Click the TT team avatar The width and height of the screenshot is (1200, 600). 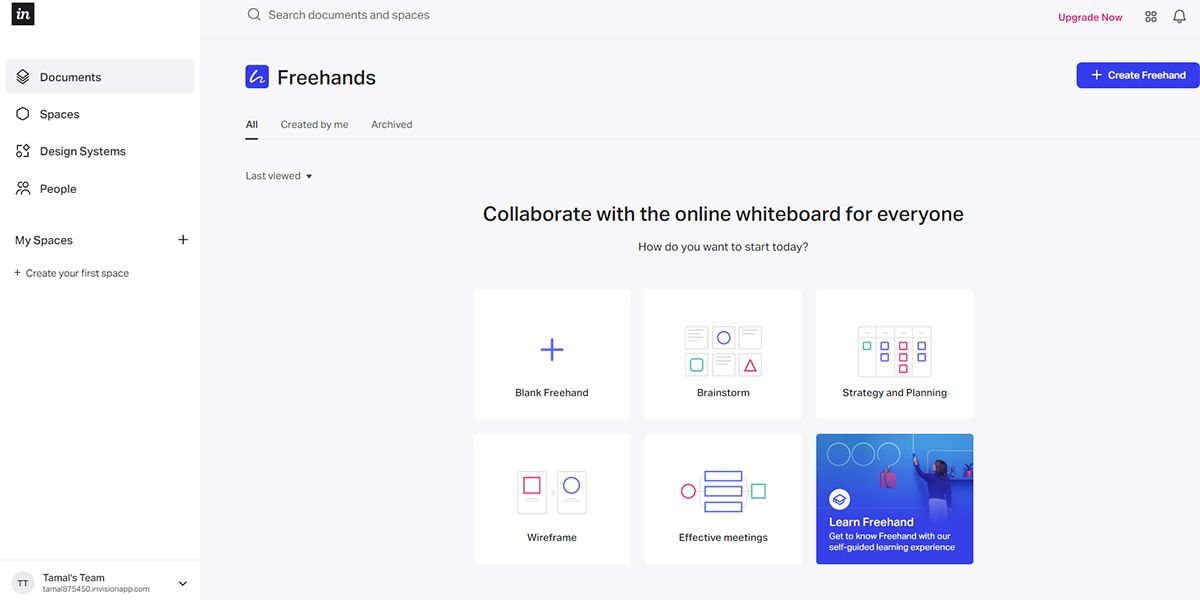pos(23,583)
